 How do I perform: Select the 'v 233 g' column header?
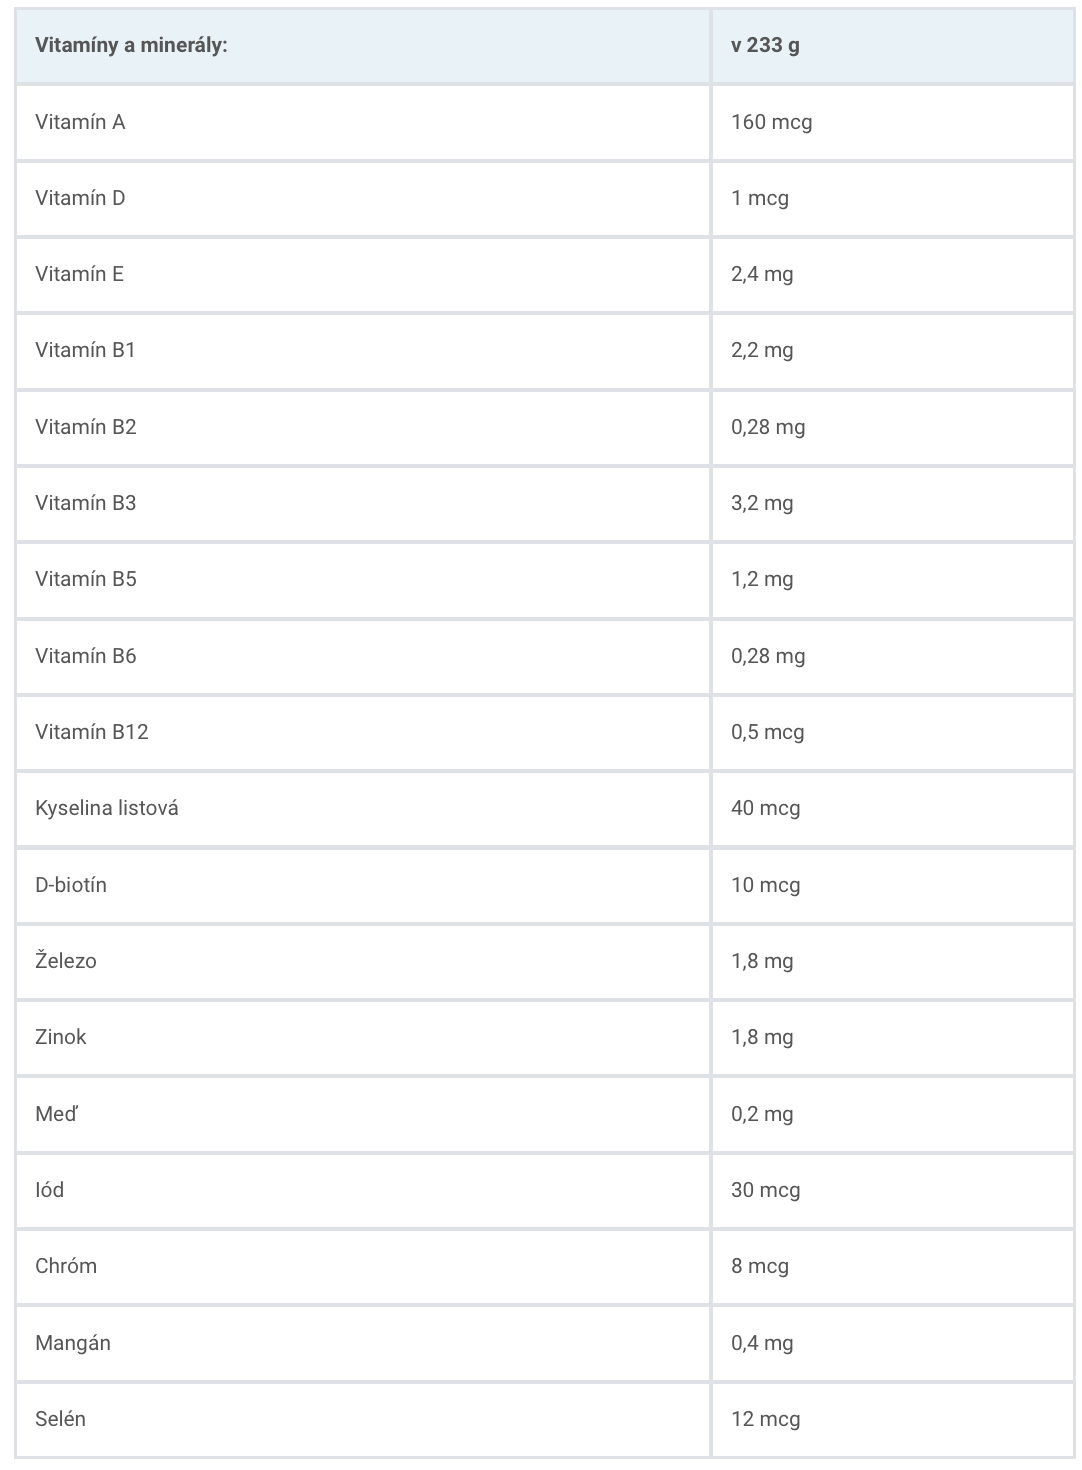tap(893, 46)
